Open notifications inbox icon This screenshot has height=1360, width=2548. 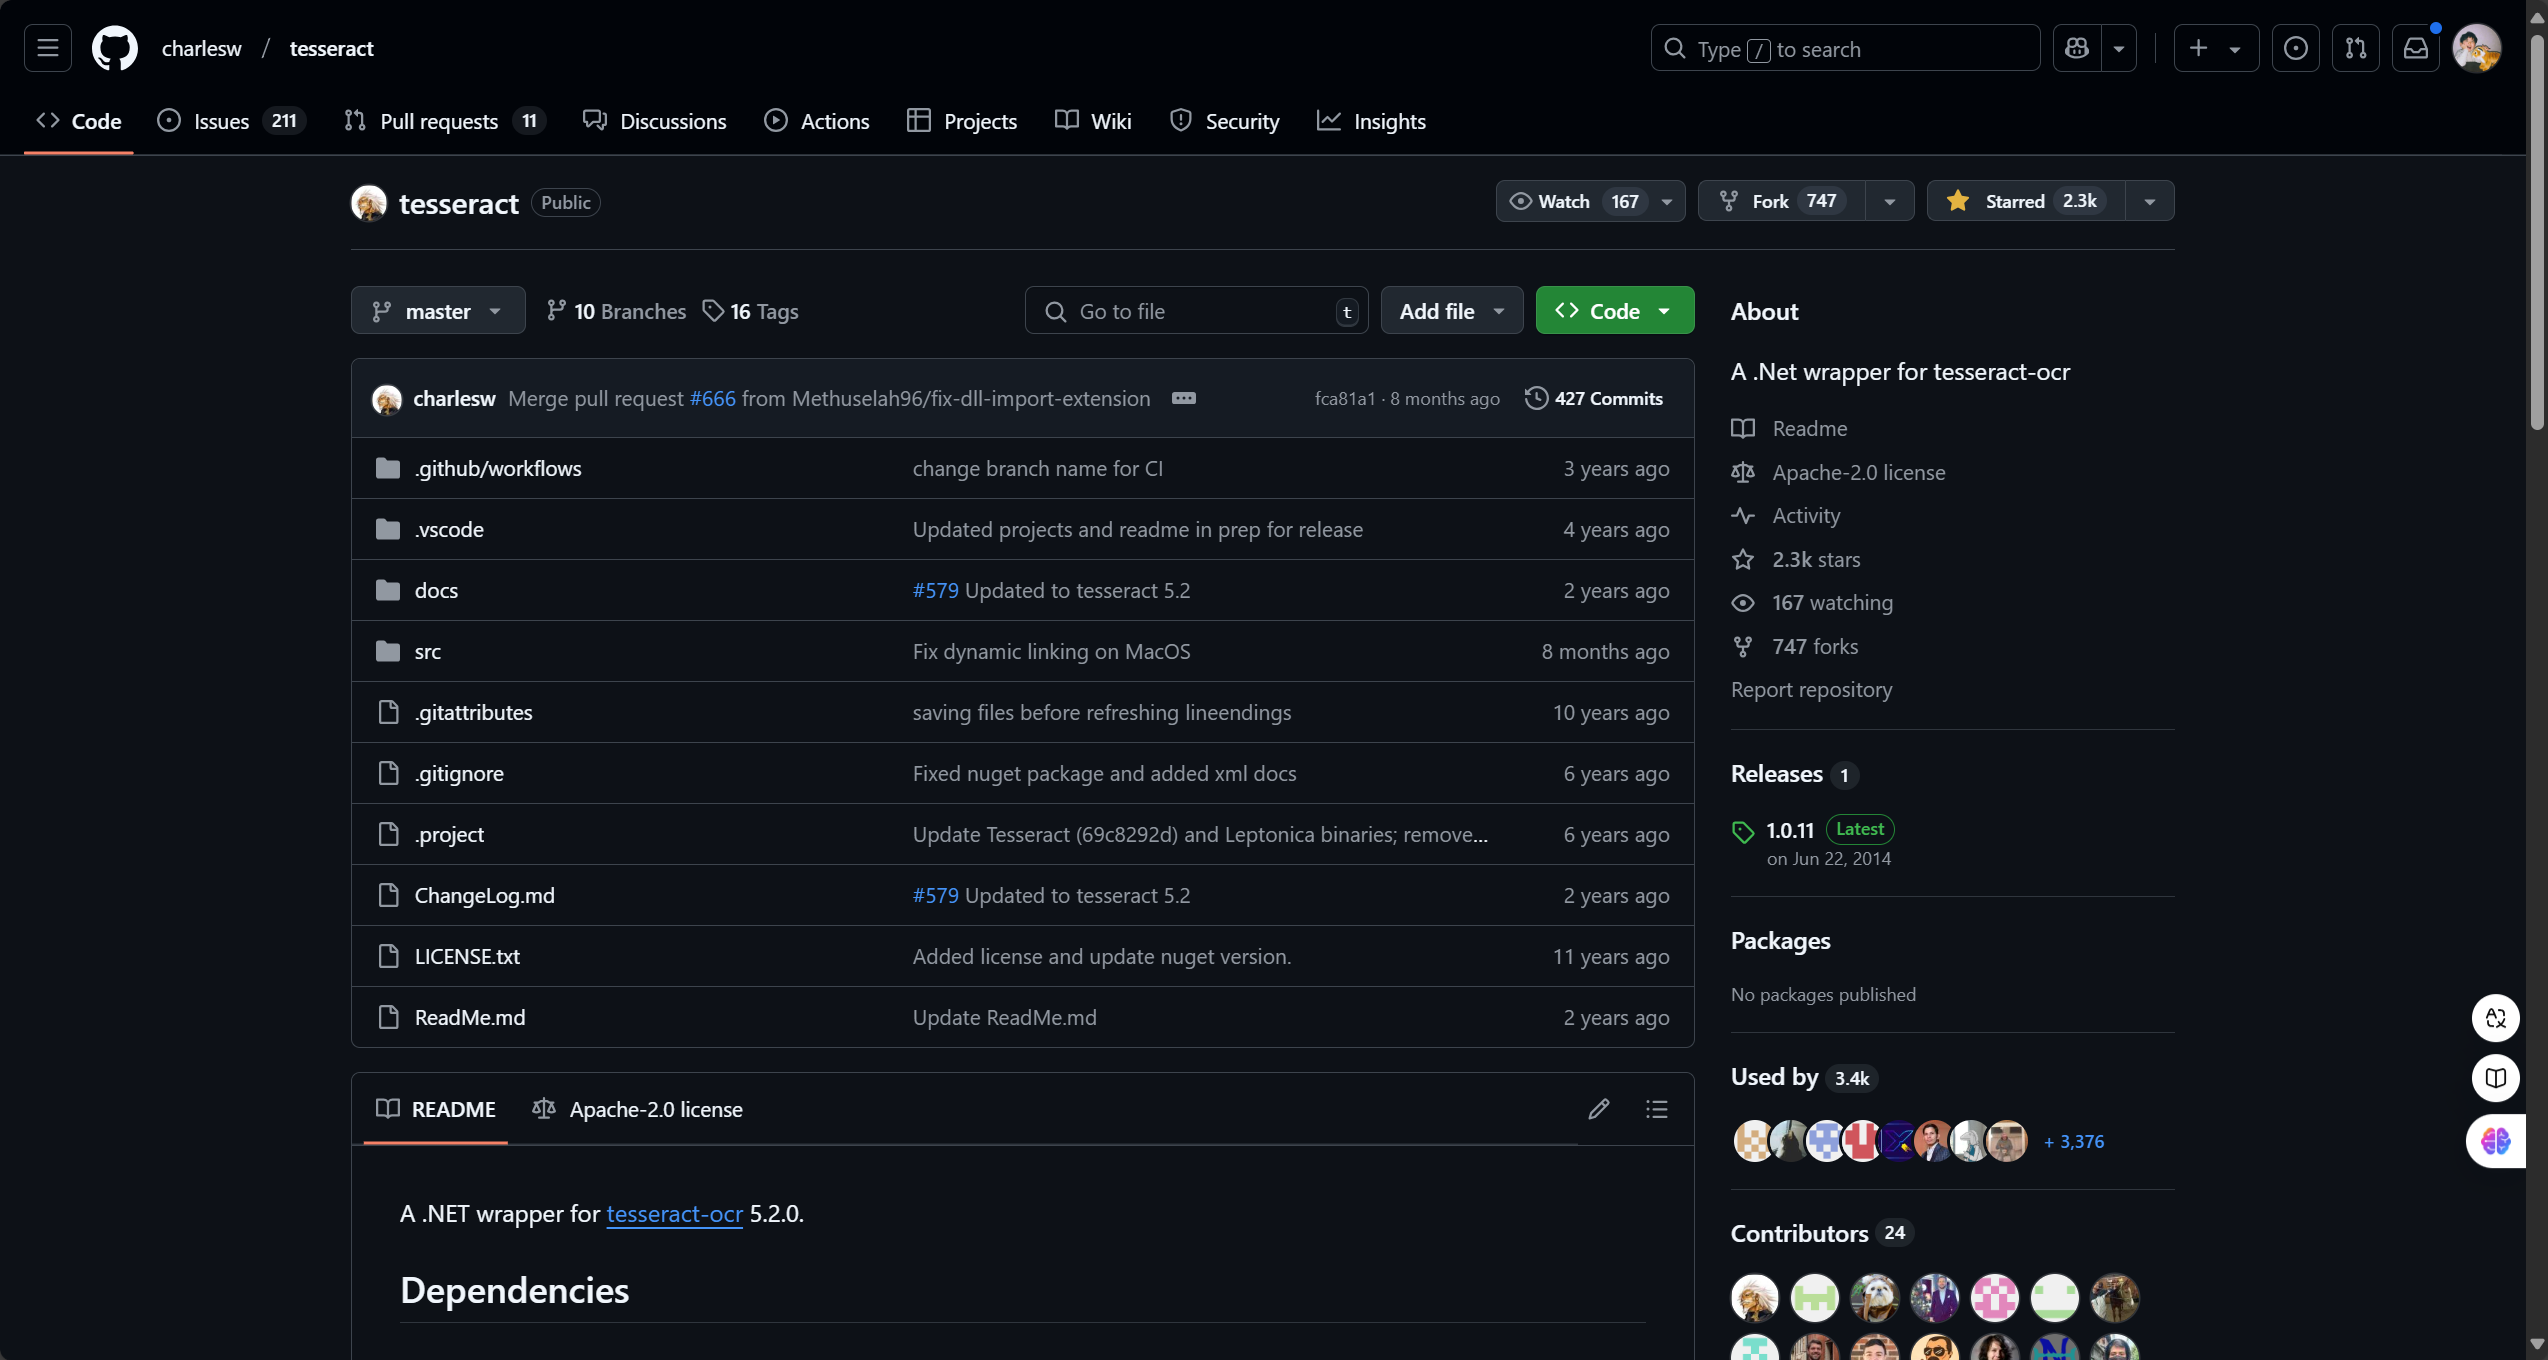click(2416, 48)
